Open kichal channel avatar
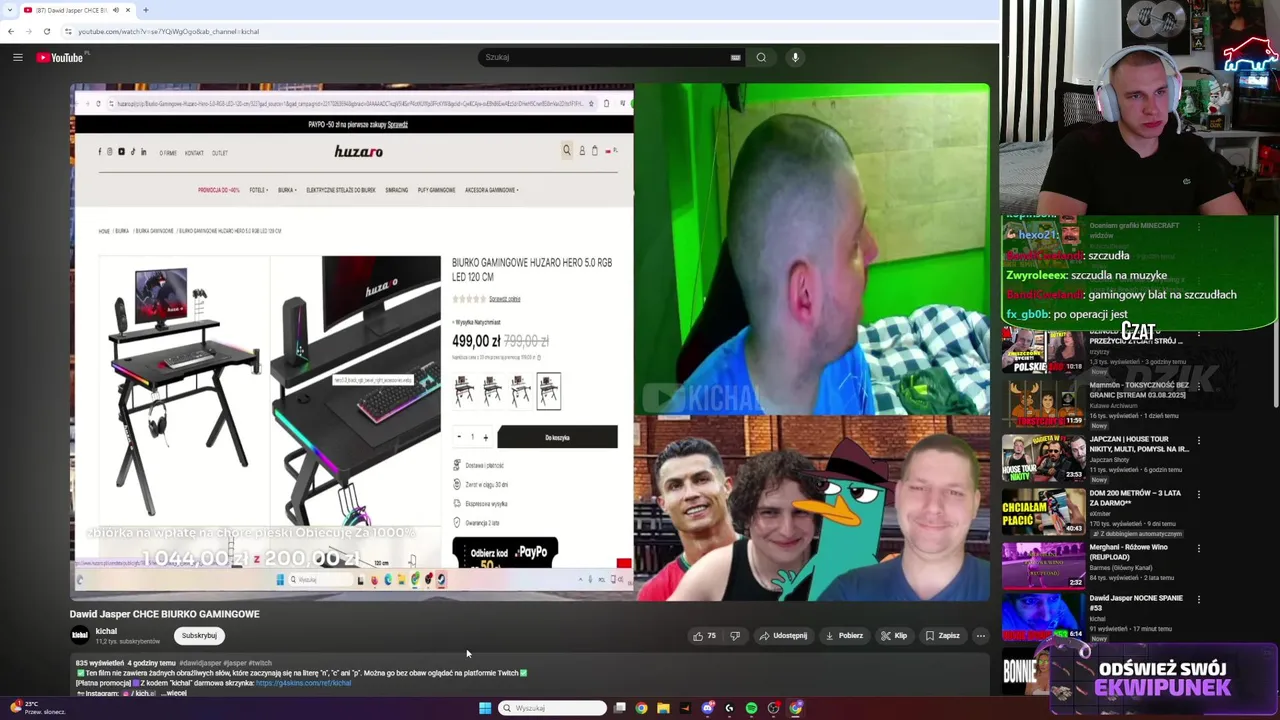 79,635
